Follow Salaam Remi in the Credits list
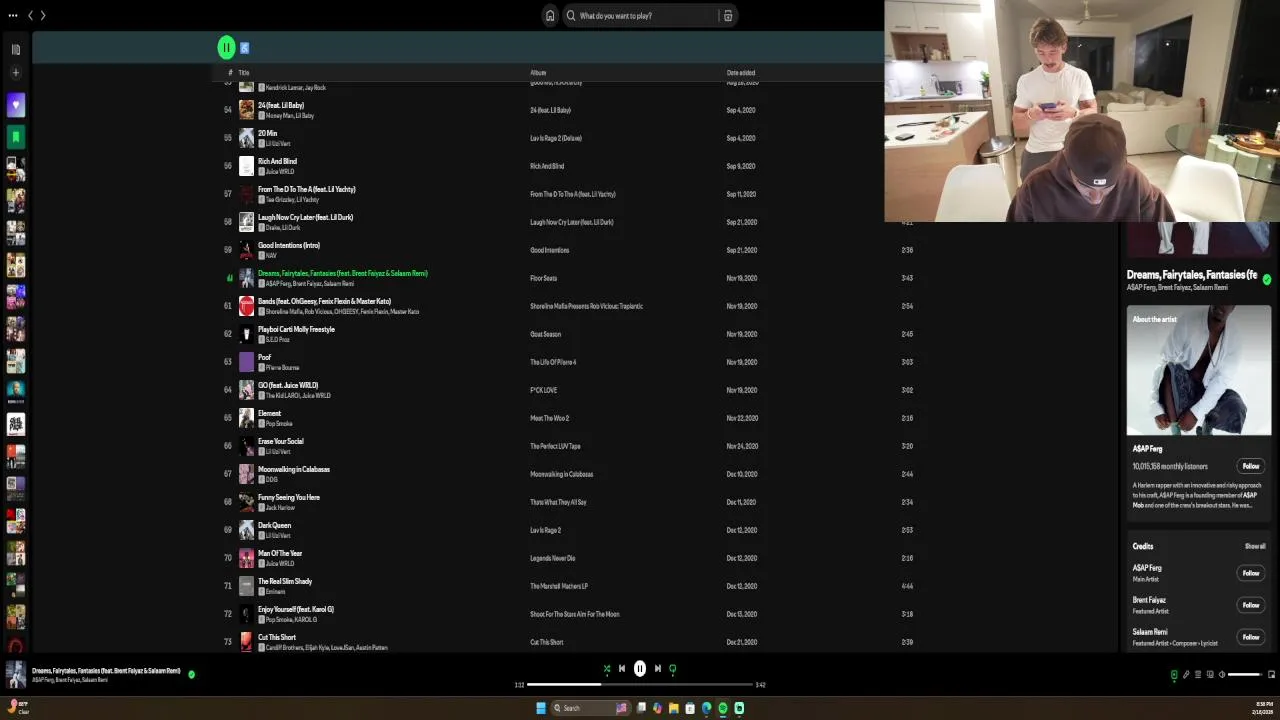 tap(1251, 637)
